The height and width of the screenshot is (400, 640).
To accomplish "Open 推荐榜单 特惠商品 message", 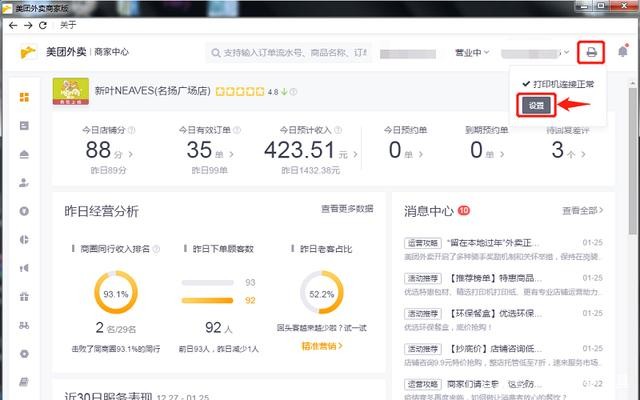I will click(503, 284).
